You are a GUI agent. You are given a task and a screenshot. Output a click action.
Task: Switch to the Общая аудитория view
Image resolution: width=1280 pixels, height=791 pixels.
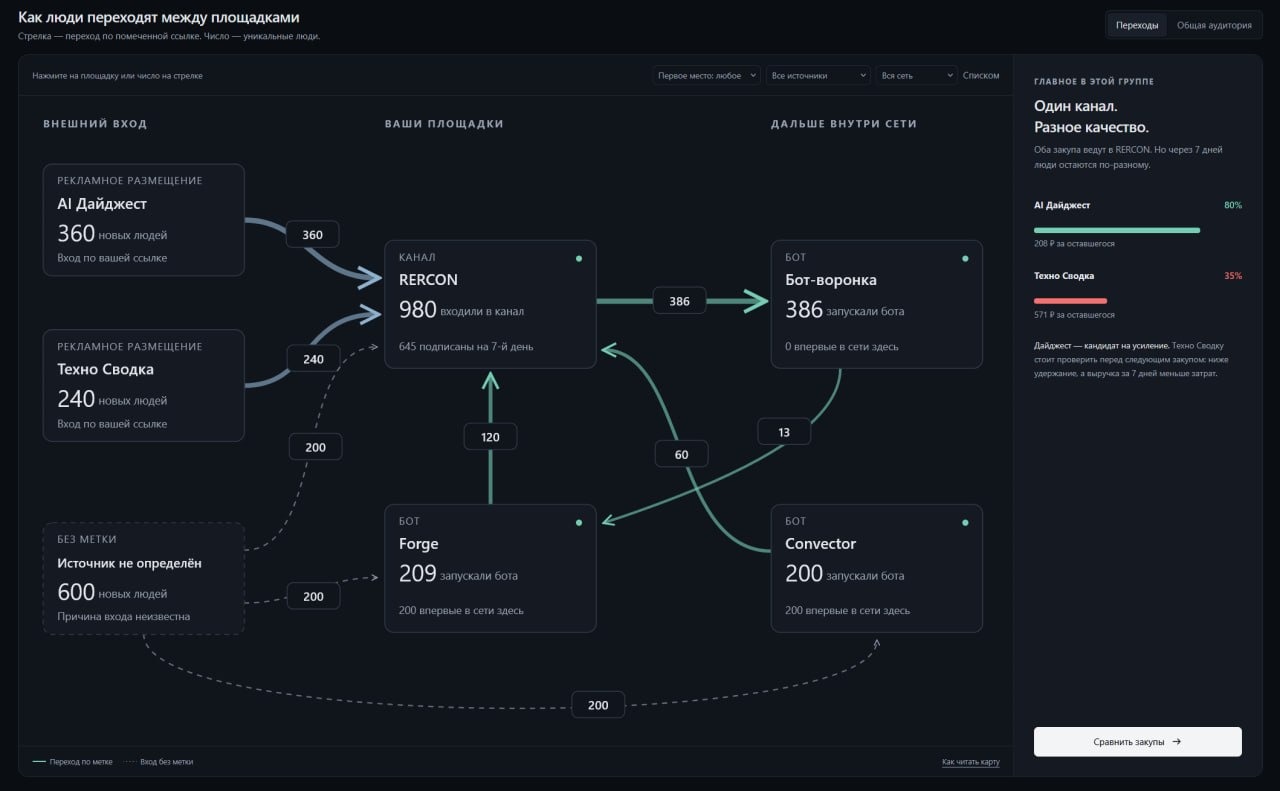1214,25
